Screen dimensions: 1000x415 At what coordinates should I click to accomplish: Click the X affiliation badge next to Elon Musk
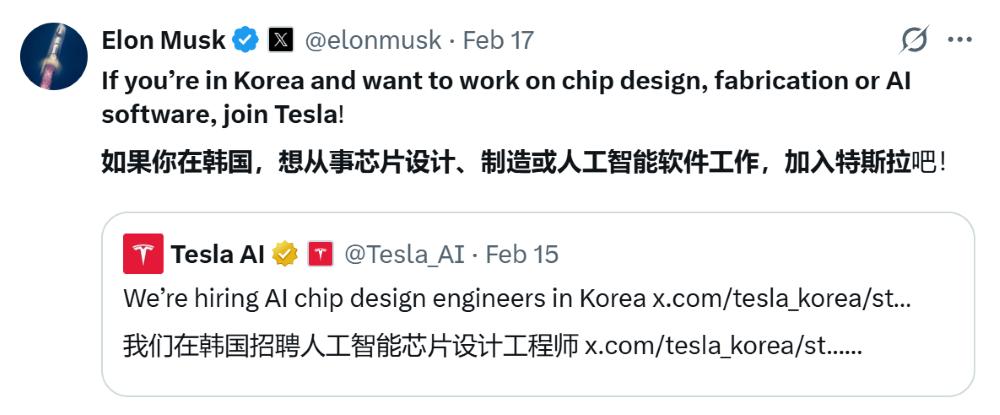[x=281, y=40]
